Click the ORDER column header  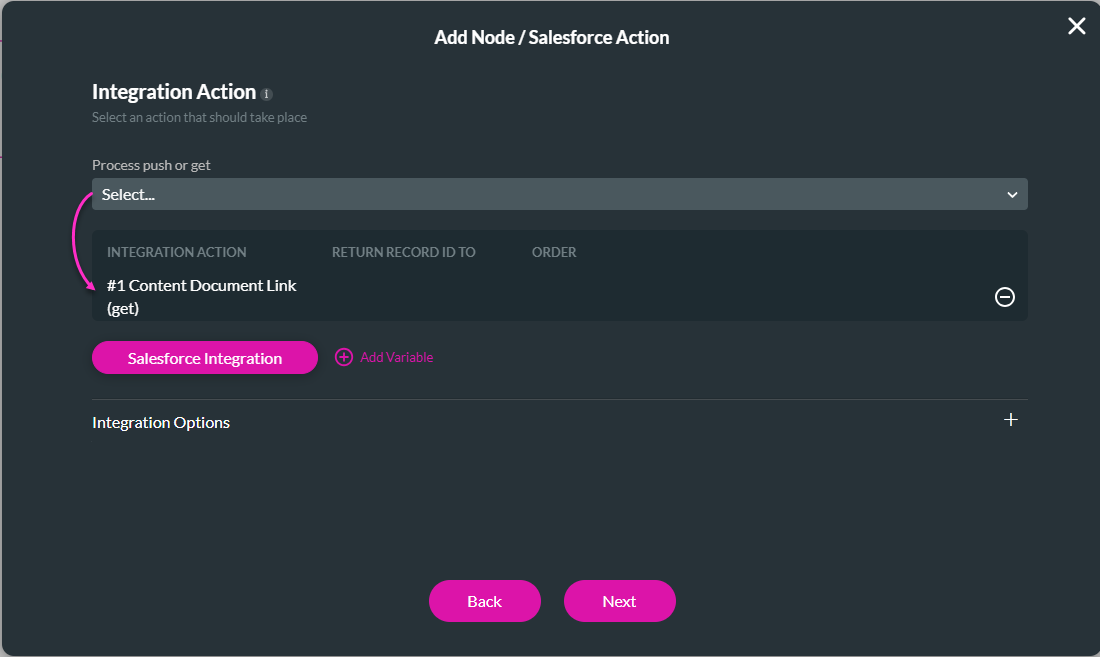tap(554, 252)
